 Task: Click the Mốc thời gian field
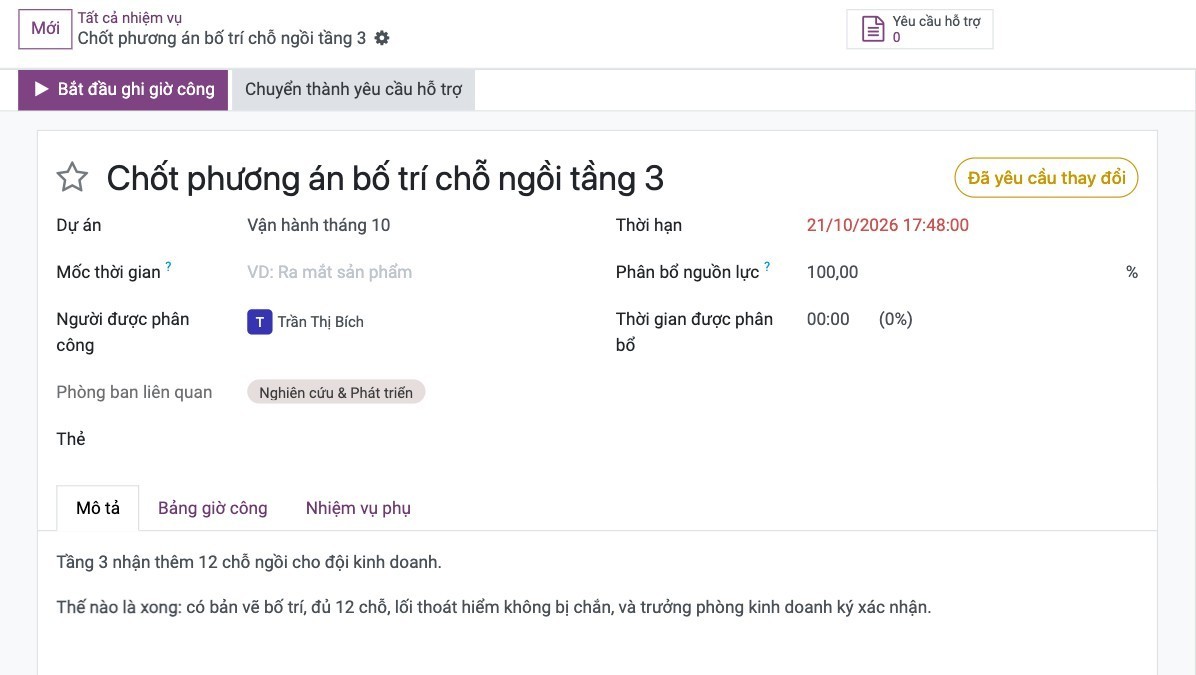coord(412,272)
